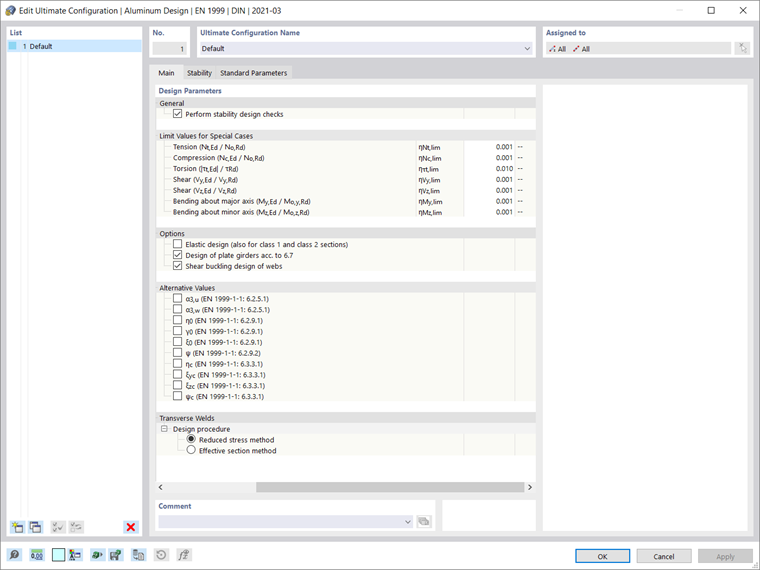The image size is (760, 570).
Task: Open the color legend settings icon
Action: (x=75, y=555)
